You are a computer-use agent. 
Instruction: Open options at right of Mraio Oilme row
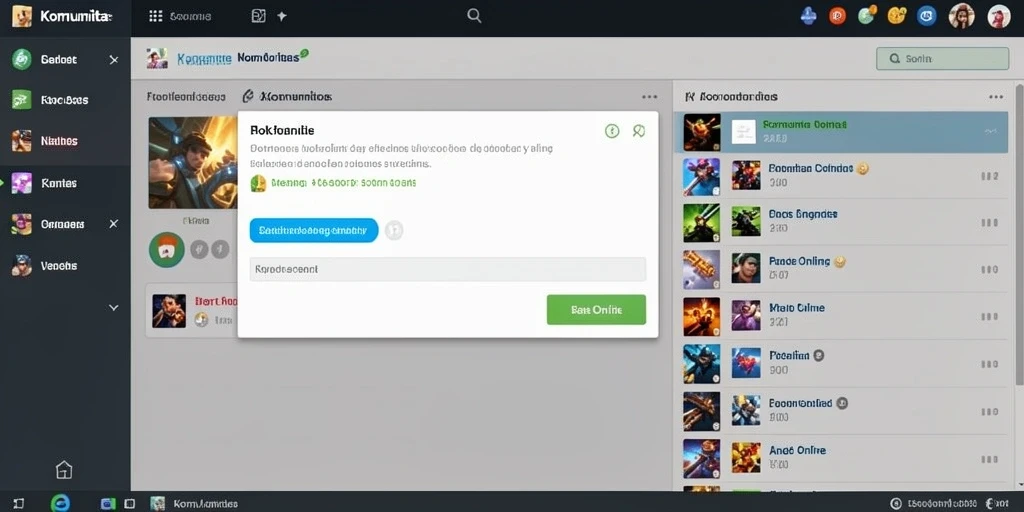[x=989, y=317]
